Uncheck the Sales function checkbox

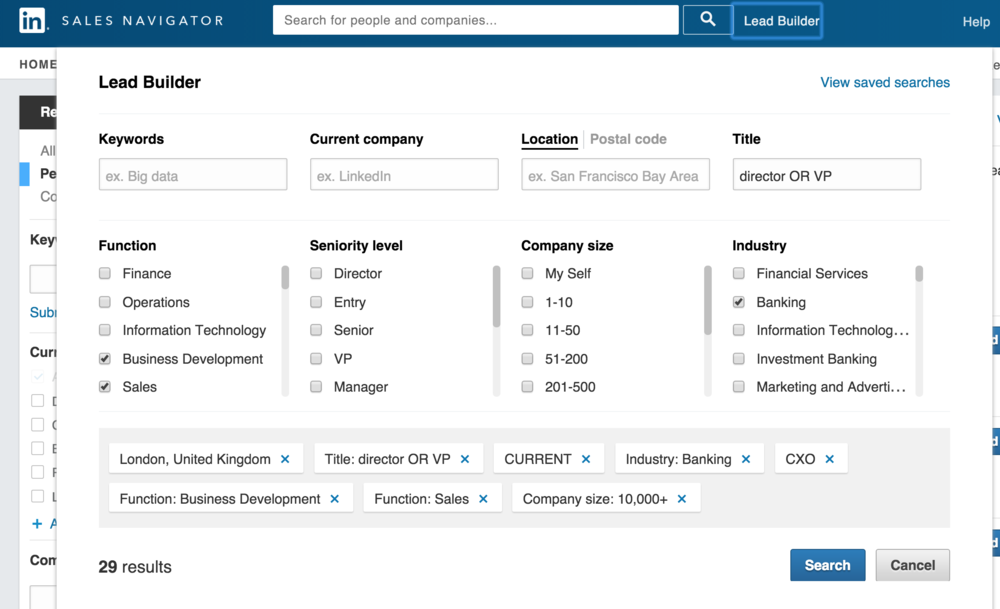pyautogui.click(x=105, y=386)
